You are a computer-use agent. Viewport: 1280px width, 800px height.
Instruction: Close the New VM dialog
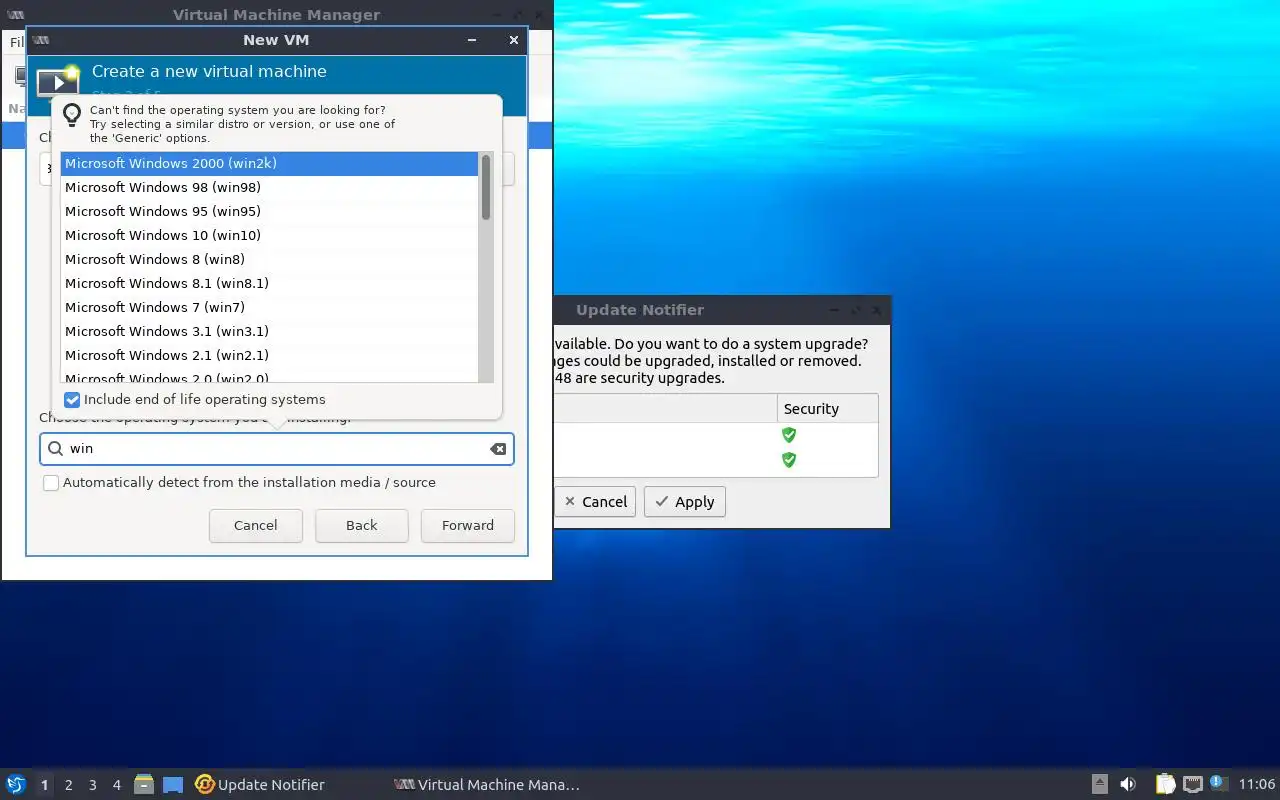514,40
